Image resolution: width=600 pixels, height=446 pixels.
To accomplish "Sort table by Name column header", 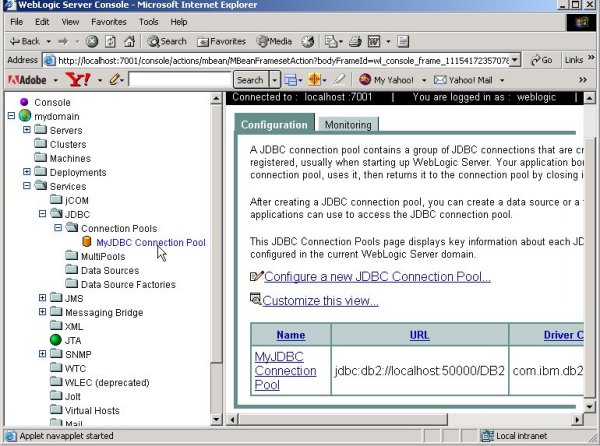I will [x=291, y=335].
